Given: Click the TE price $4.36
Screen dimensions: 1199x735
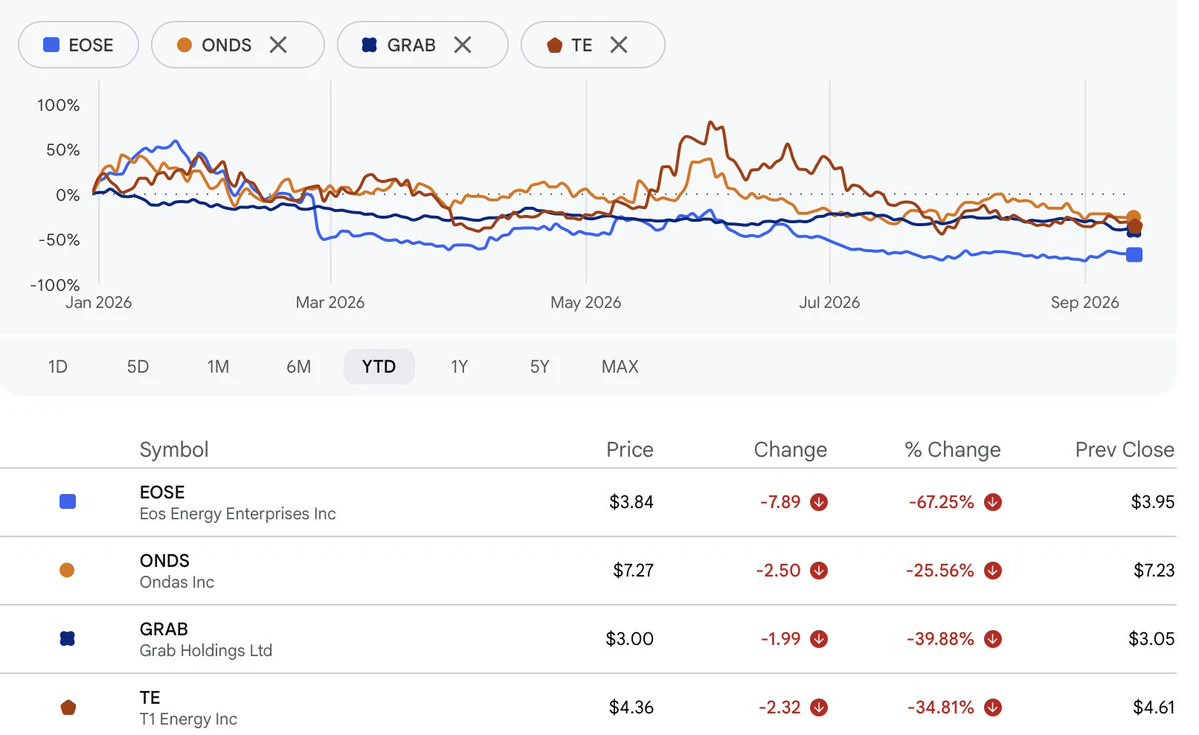Looking at the screenshot, I should [x=631, y=707].
